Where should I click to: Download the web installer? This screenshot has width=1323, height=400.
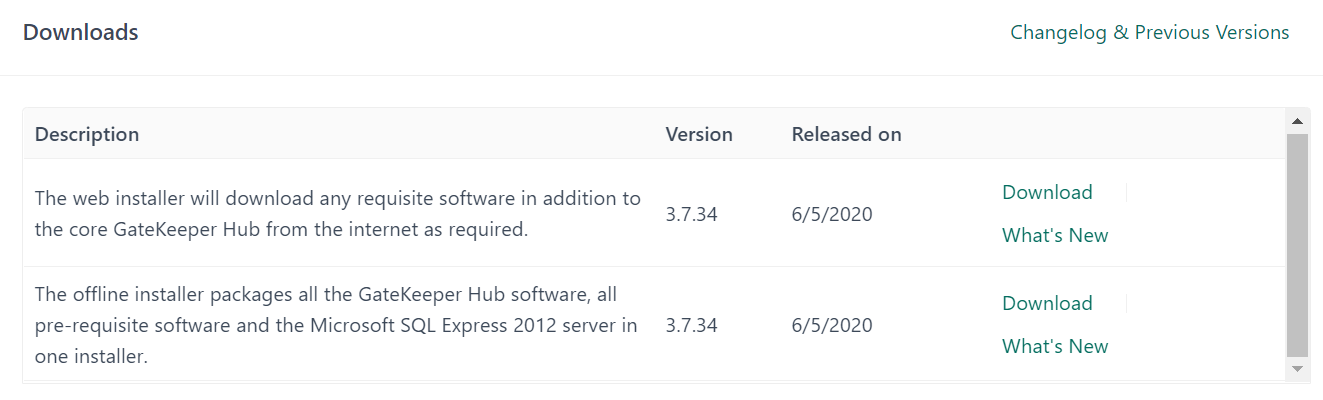pos(1047,192)
